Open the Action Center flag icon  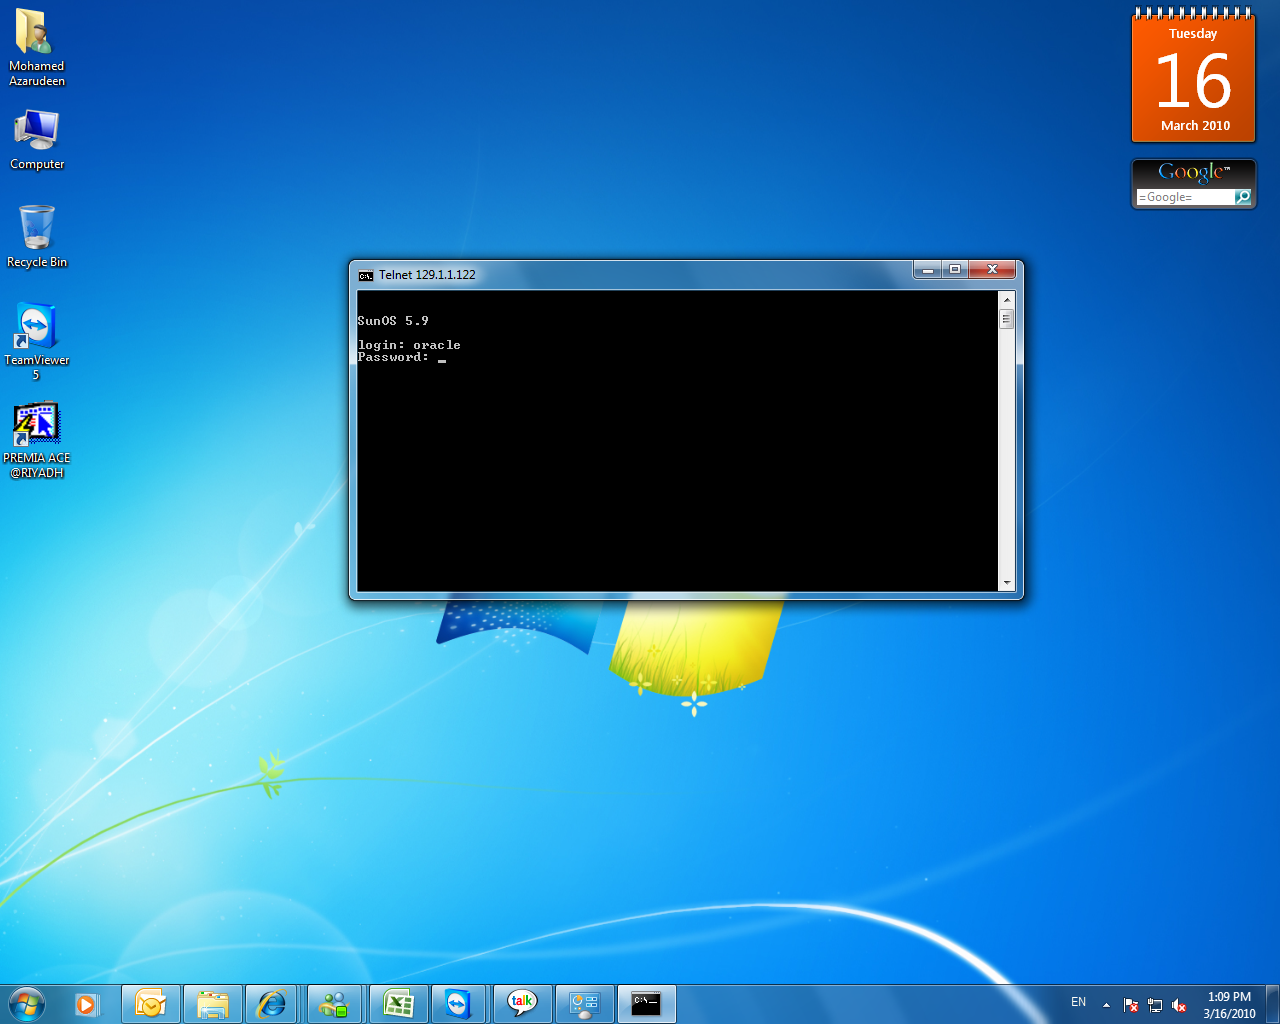(1131, 1005)
